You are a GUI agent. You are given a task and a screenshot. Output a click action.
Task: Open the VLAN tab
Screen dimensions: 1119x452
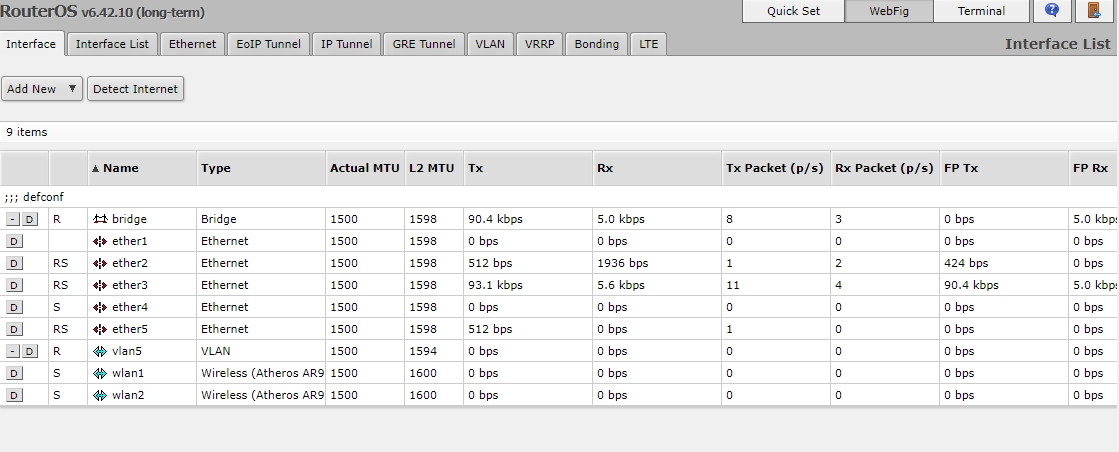pos(490,44)
